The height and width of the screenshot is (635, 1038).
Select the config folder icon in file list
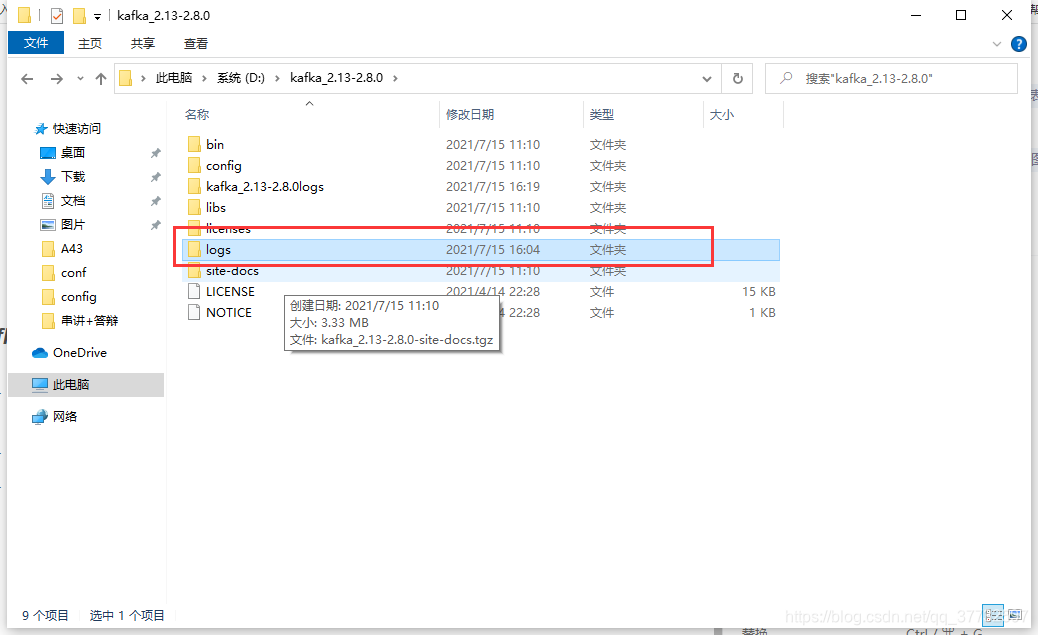click(x=194, y=166)
